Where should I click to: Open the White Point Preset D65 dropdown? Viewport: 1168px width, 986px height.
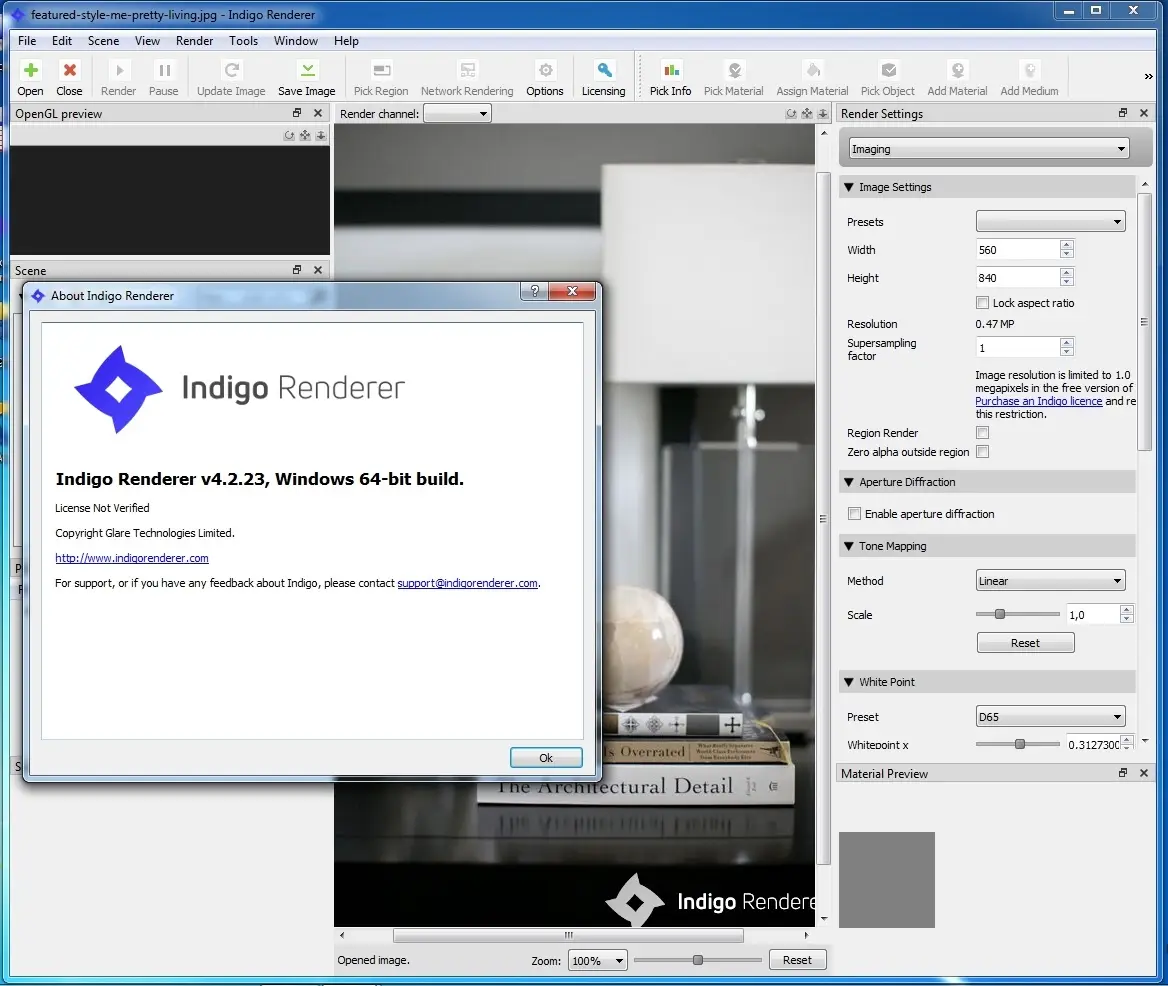1050,716
